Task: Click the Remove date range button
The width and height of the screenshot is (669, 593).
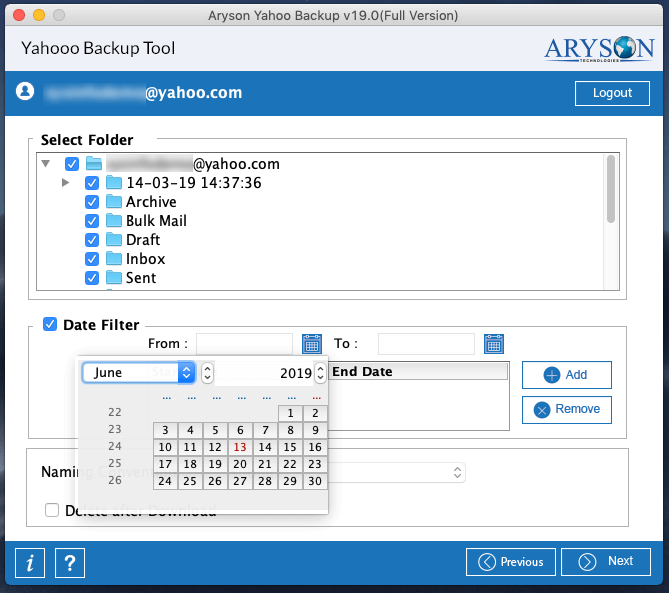Action: [x=567, y=410]
